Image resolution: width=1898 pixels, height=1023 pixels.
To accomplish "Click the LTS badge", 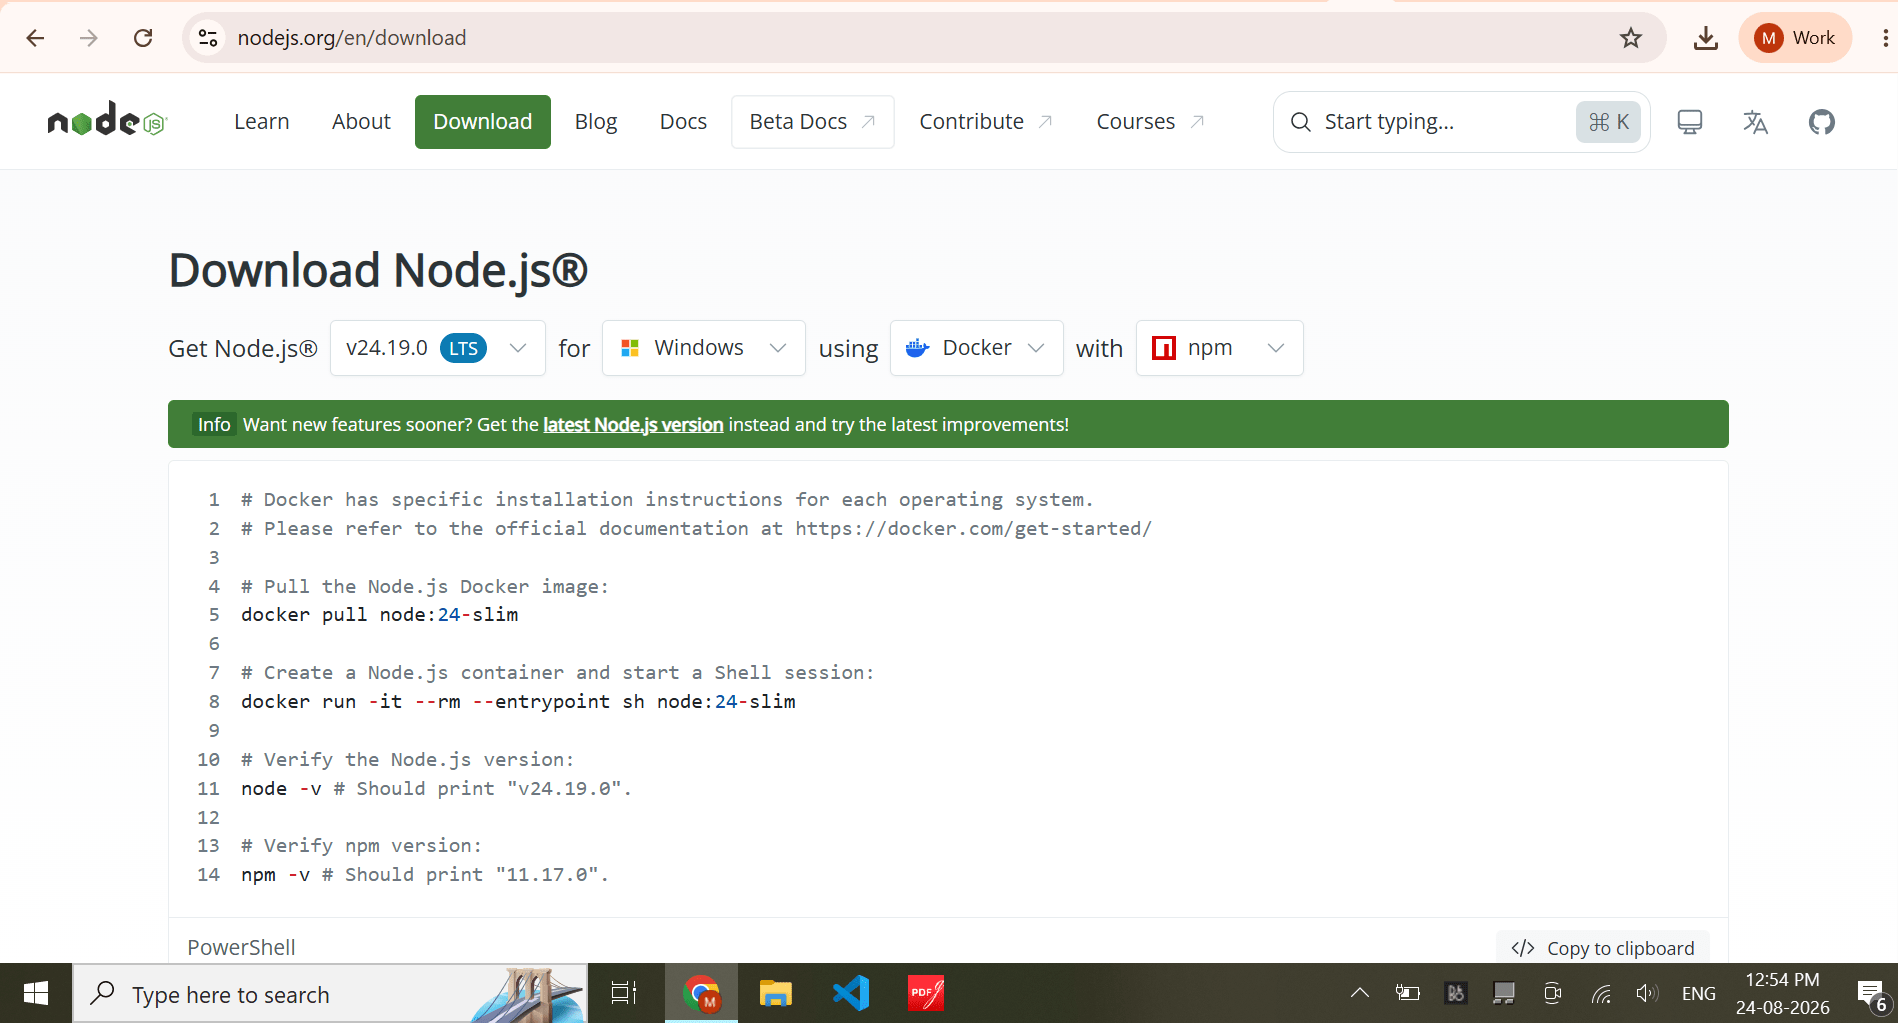I will [x=463, y=348].
